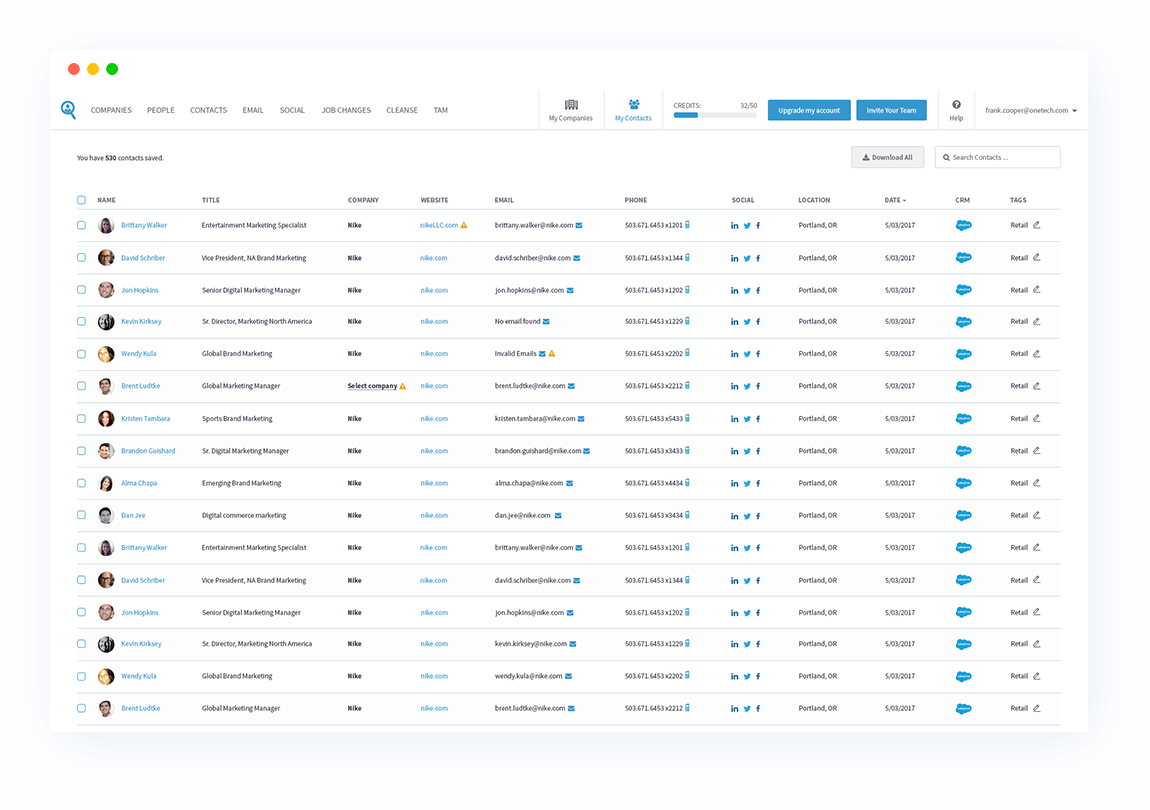Open Facebook icon in first Wendy Kula row
Viewport: 1150px width, 810px height.
(x=758, y=354)
